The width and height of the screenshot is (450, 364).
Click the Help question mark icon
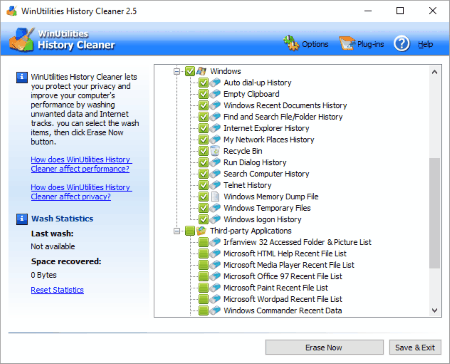click(x=402, y=44)
